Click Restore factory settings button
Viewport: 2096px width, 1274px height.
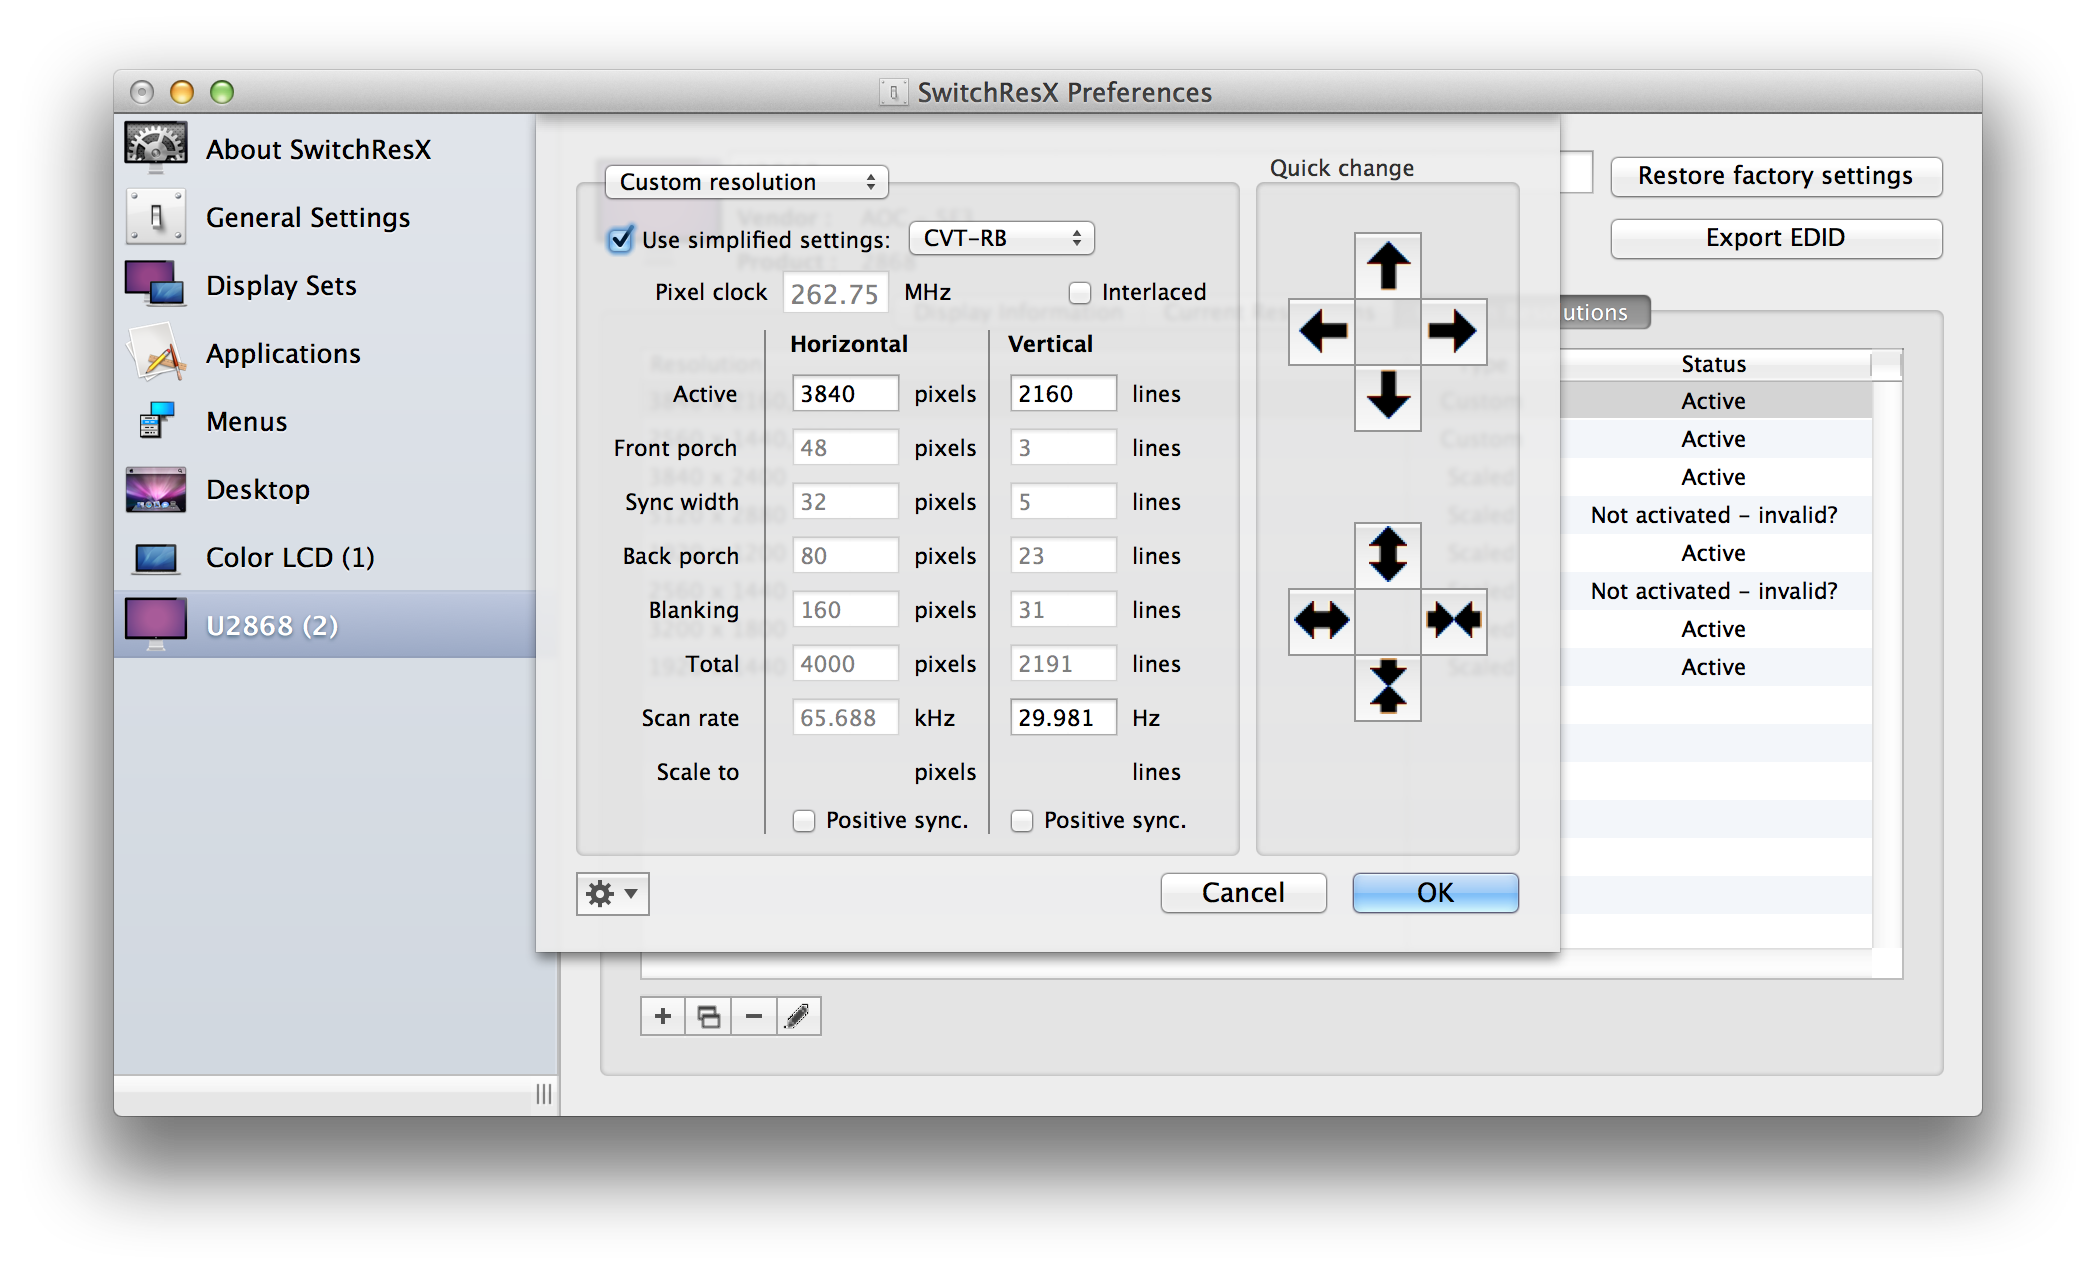[1775, 176]
